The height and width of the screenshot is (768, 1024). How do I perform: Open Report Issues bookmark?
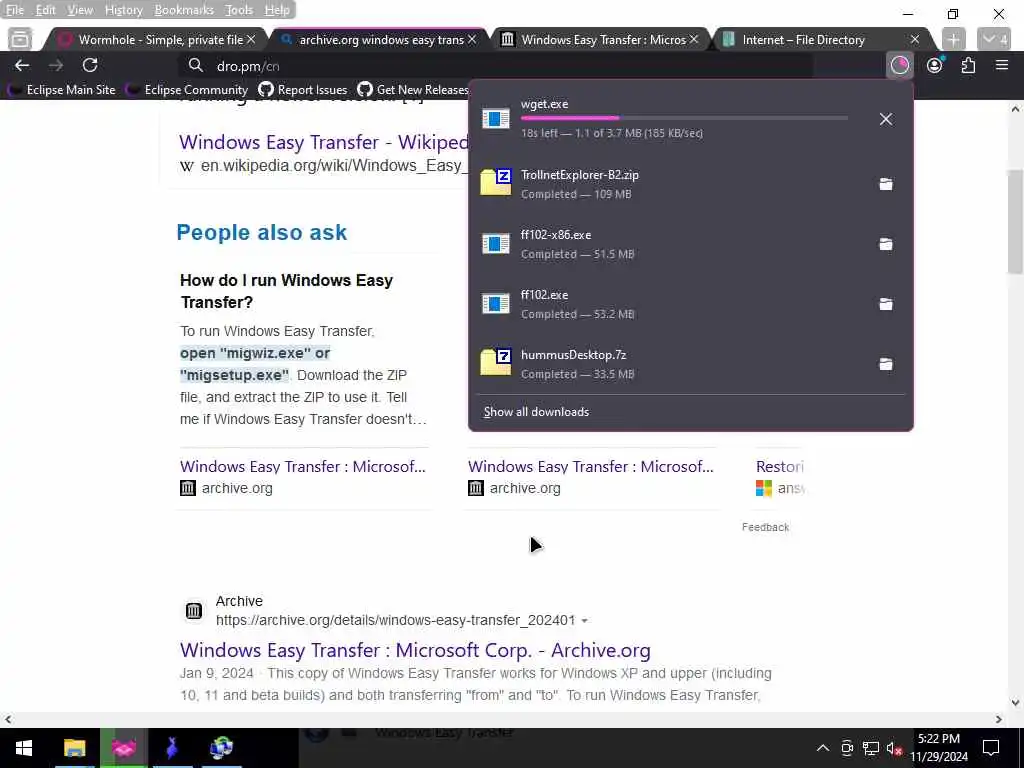pyautogui.click(x=303, y=89)
